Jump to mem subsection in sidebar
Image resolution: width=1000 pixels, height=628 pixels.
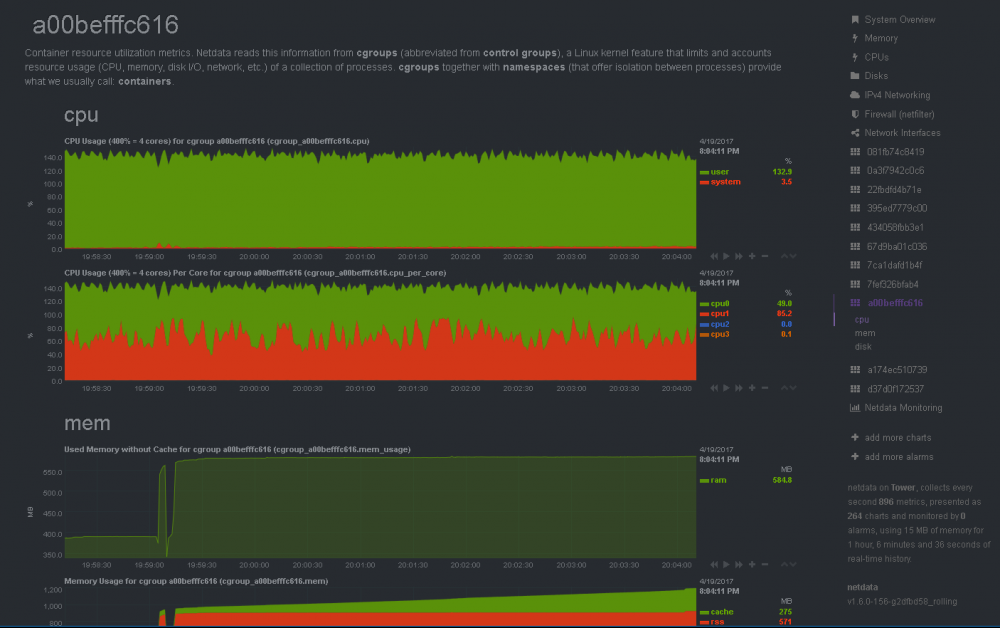(865, 333)
